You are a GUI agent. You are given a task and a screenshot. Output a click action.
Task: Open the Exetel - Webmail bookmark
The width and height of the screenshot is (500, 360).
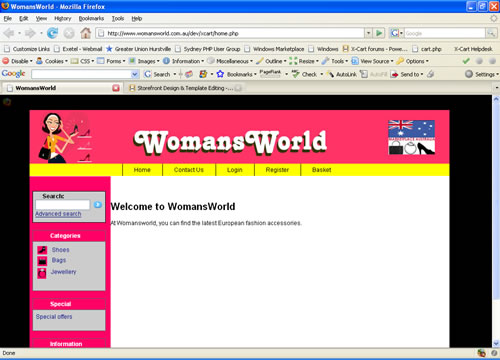coord(78,49)
